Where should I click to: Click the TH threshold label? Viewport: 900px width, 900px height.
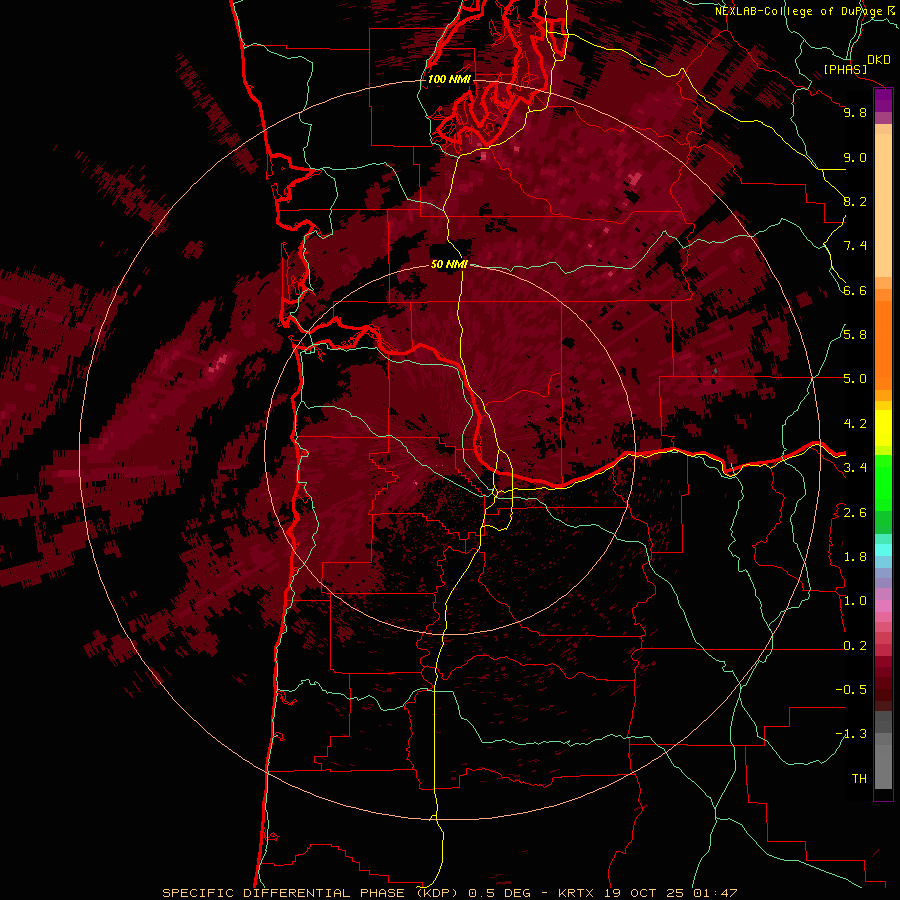point(859,779)
